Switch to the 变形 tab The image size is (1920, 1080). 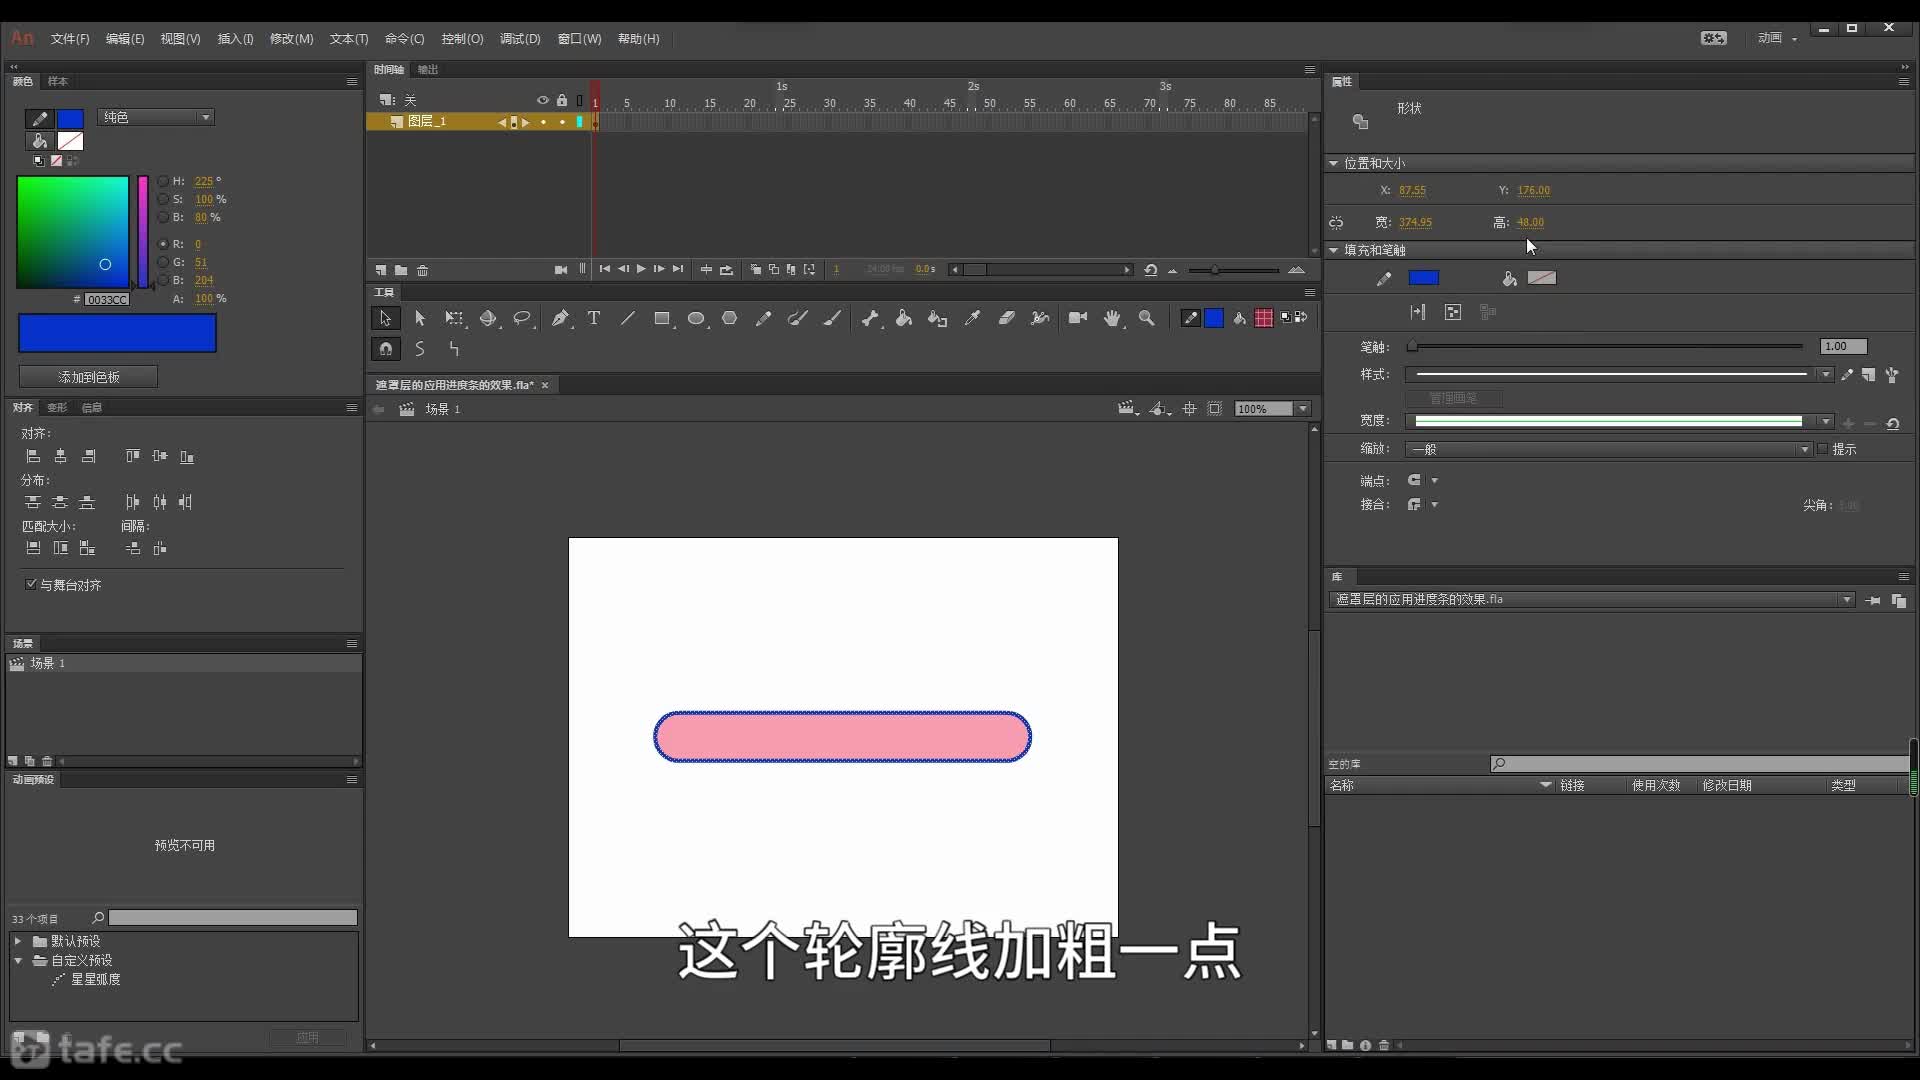57,407
